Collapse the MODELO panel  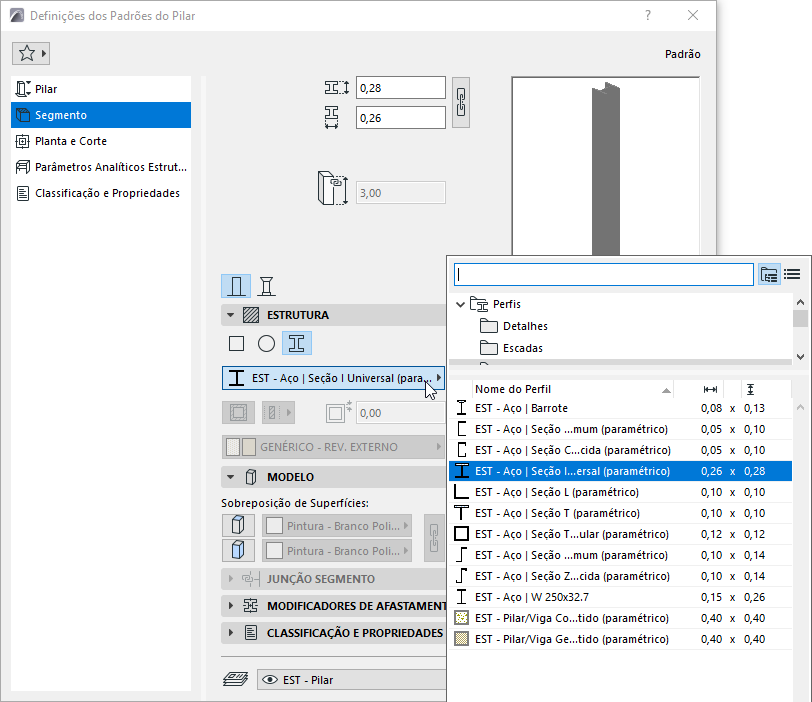pyautogui.click(x=231, y=477)
